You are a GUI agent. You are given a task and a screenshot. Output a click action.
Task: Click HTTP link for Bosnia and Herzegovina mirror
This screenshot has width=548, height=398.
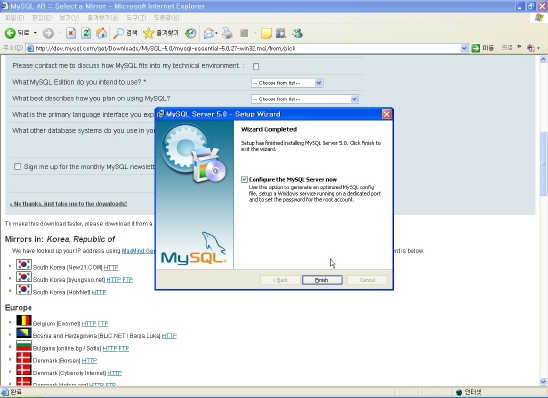coord(169,336)
